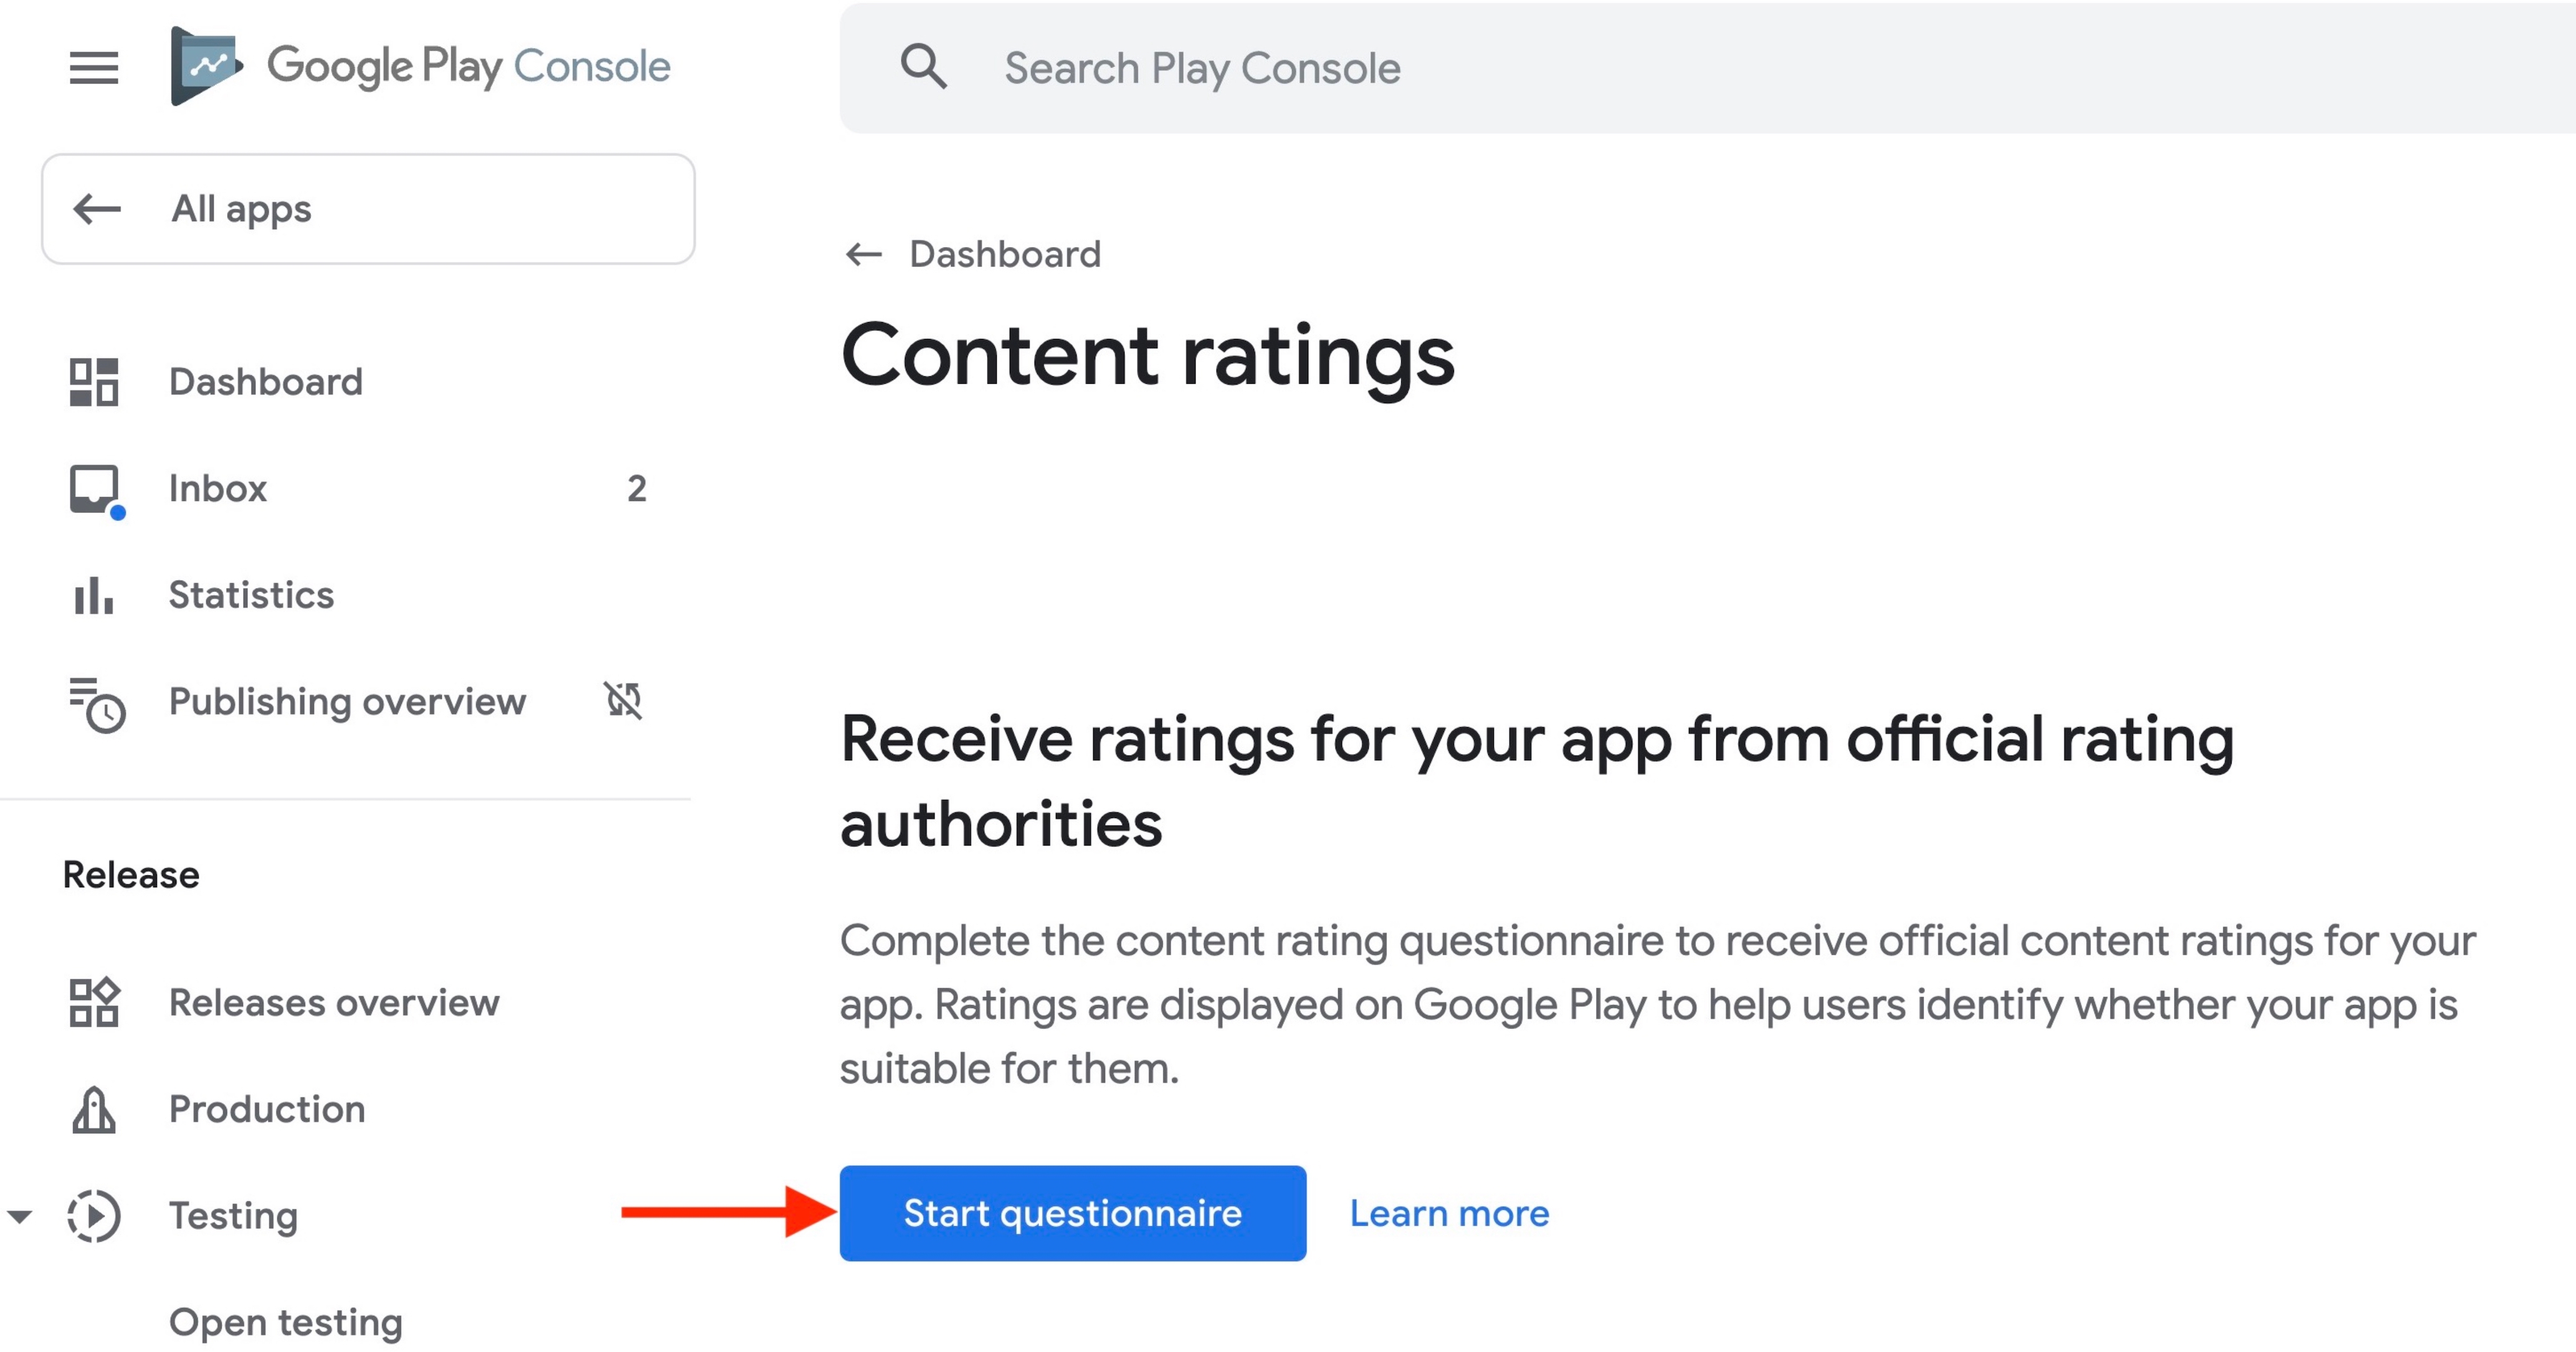Click the managed publishing off icon

(623, 700)
